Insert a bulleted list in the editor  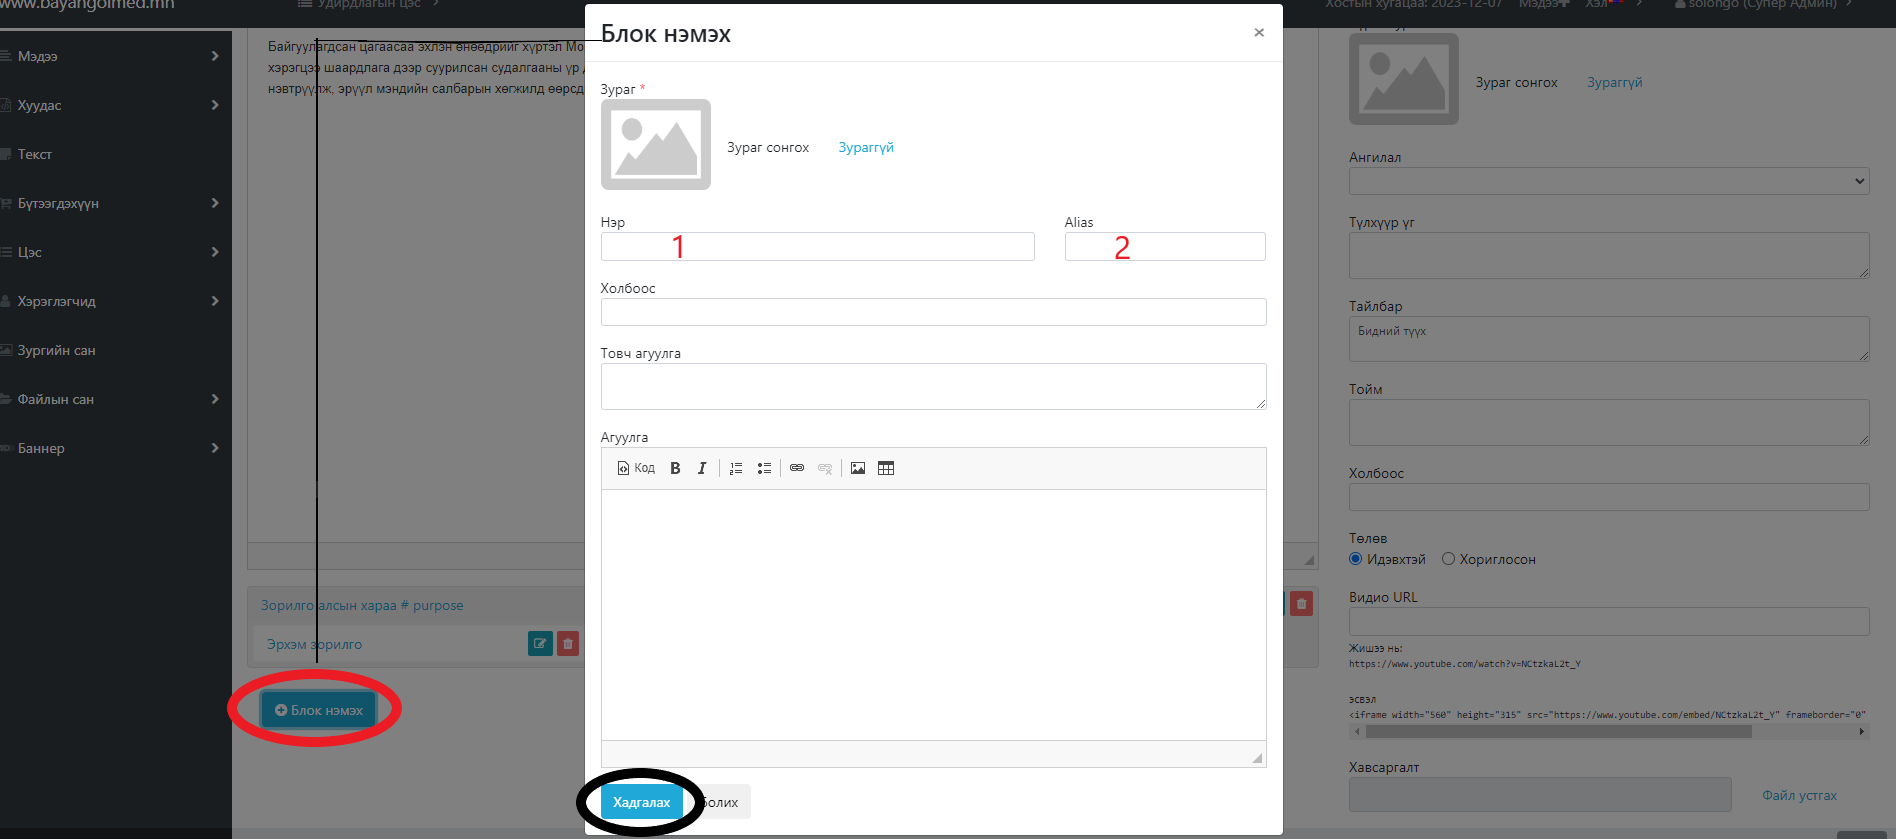764,468
